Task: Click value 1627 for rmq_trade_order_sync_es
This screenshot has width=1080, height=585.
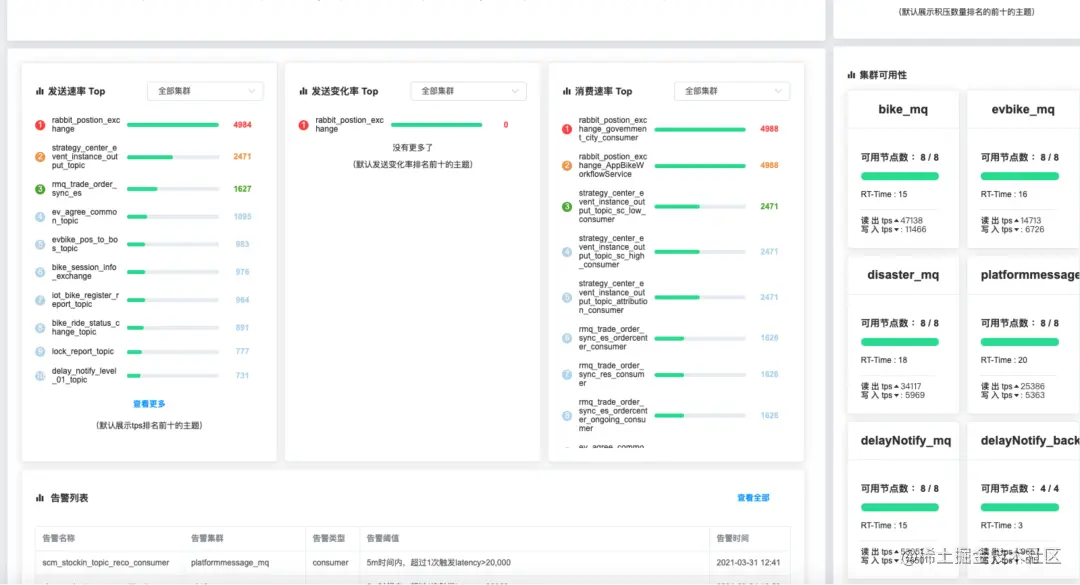Action: pos(242,189)
